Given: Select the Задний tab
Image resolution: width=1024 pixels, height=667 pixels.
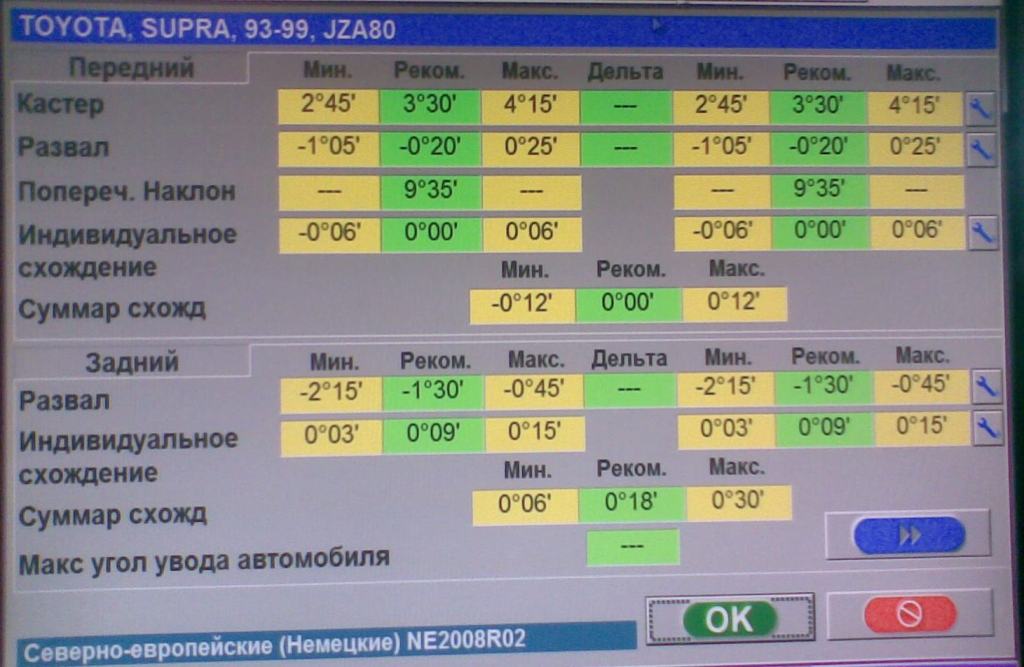Looking at the screenshot, I should tap(131, 362).
